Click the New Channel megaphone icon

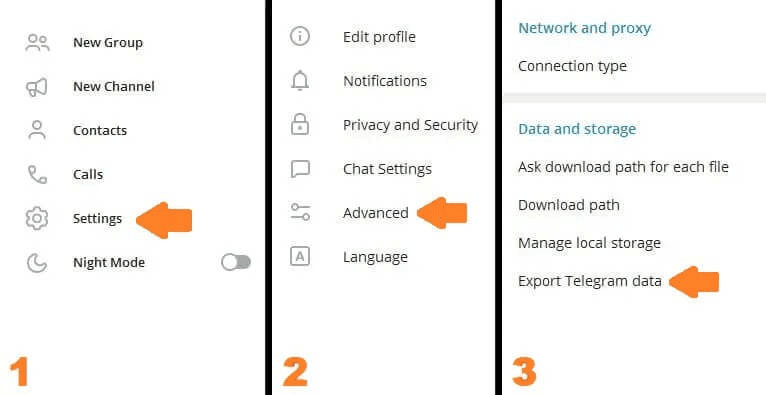[x=37, y=87]
